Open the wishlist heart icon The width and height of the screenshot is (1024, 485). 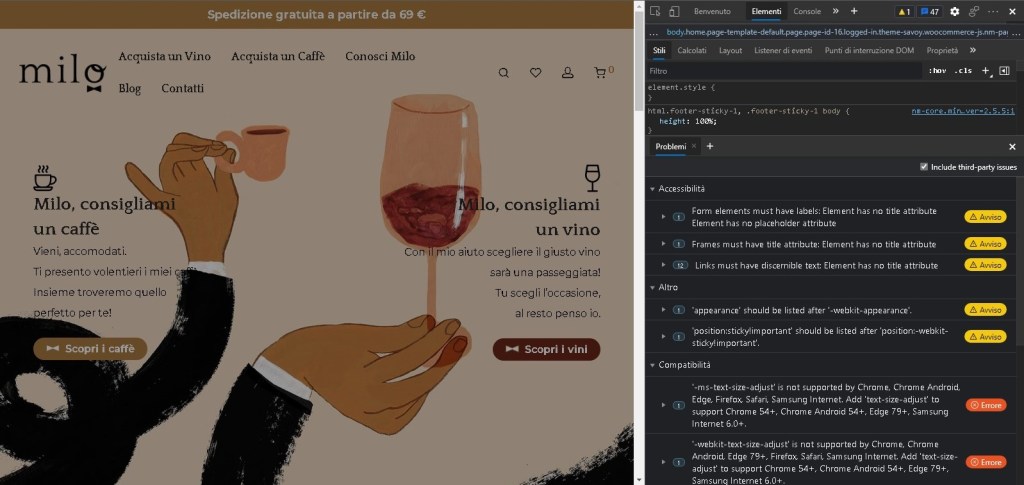[536, 73]
